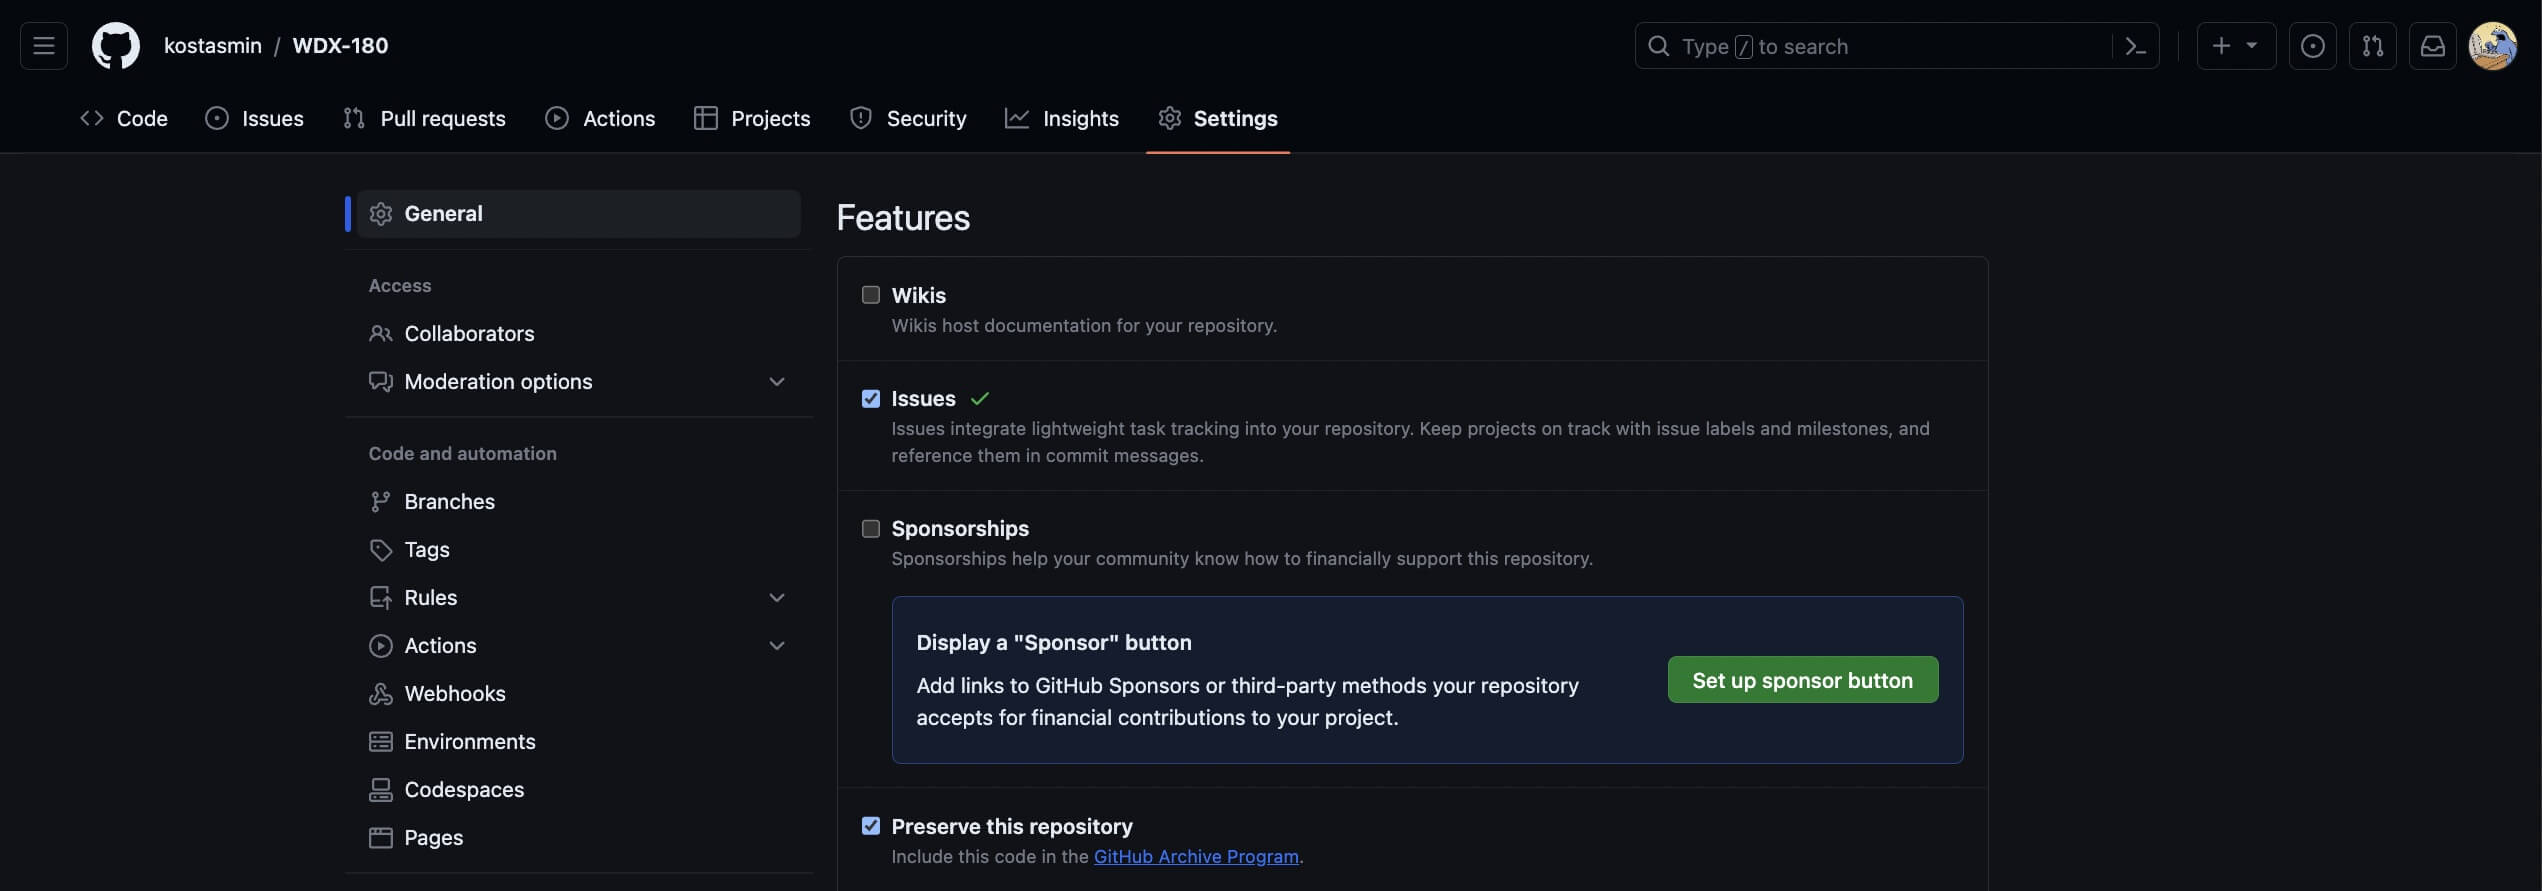Switch to the Security tab
The height and width of the screenshot is (891, 2542).
pos(908,118)
